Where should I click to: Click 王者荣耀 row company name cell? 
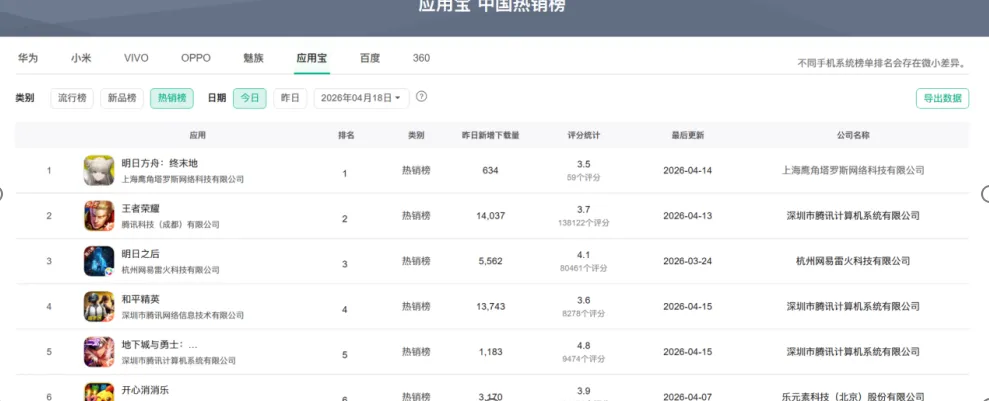click(x=853, y=216)
